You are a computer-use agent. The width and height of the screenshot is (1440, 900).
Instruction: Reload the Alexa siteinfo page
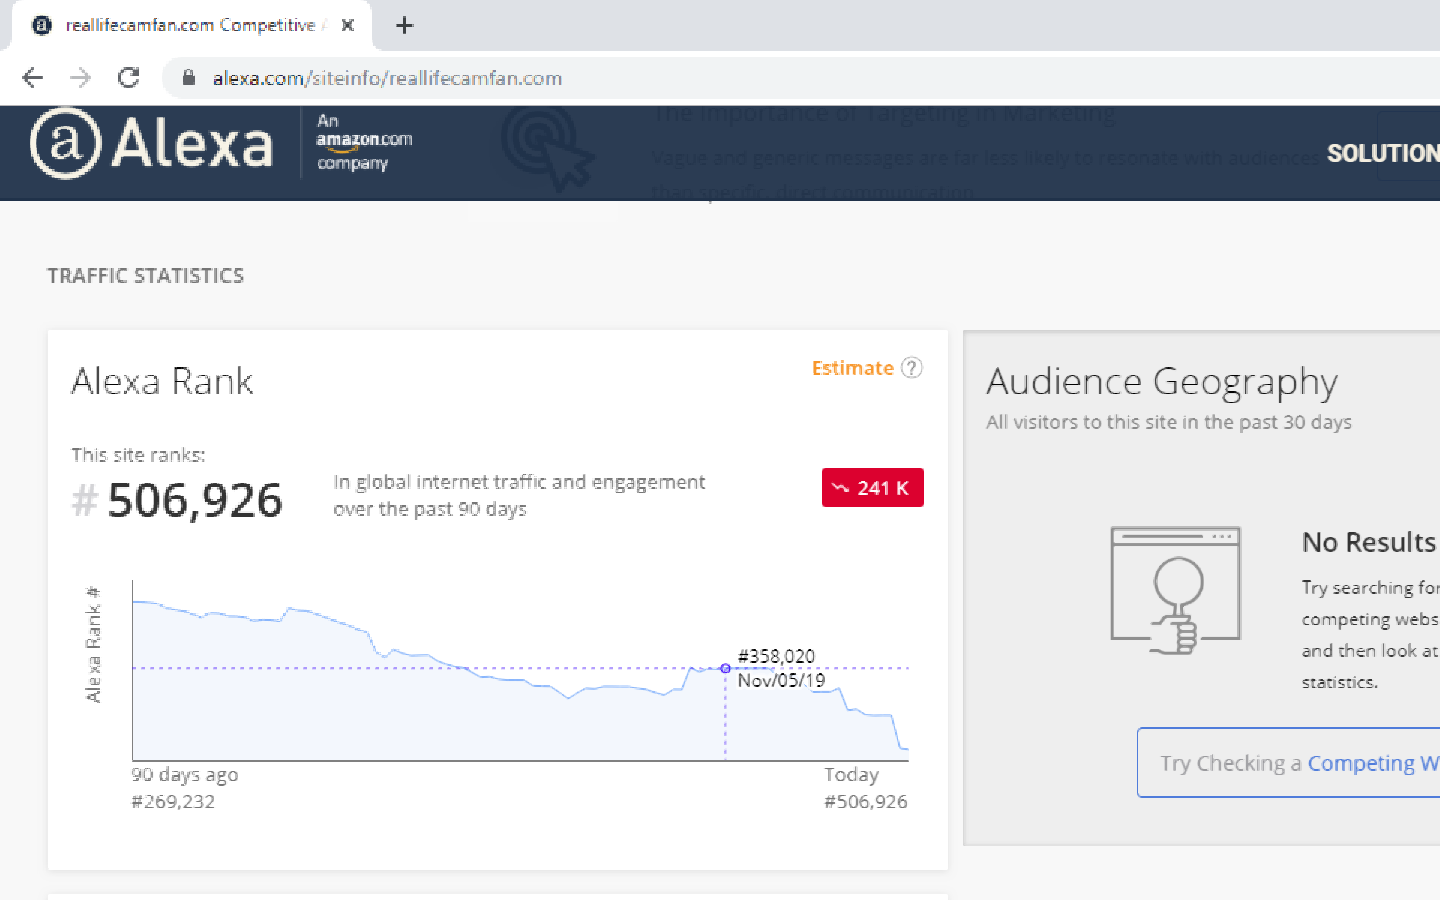[128, 78]
